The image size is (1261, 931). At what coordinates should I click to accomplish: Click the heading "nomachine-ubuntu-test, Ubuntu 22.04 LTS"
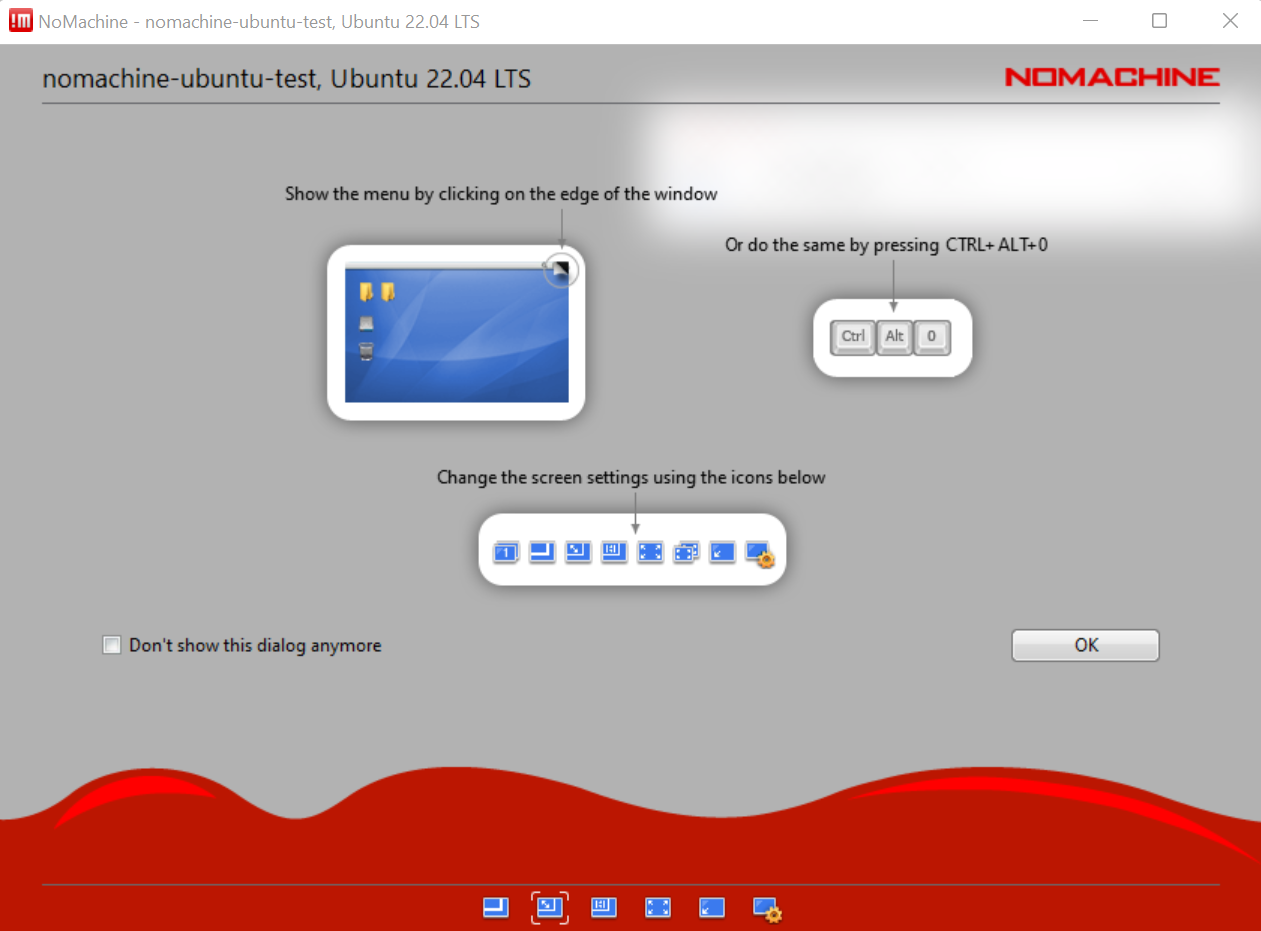[286, 78]
